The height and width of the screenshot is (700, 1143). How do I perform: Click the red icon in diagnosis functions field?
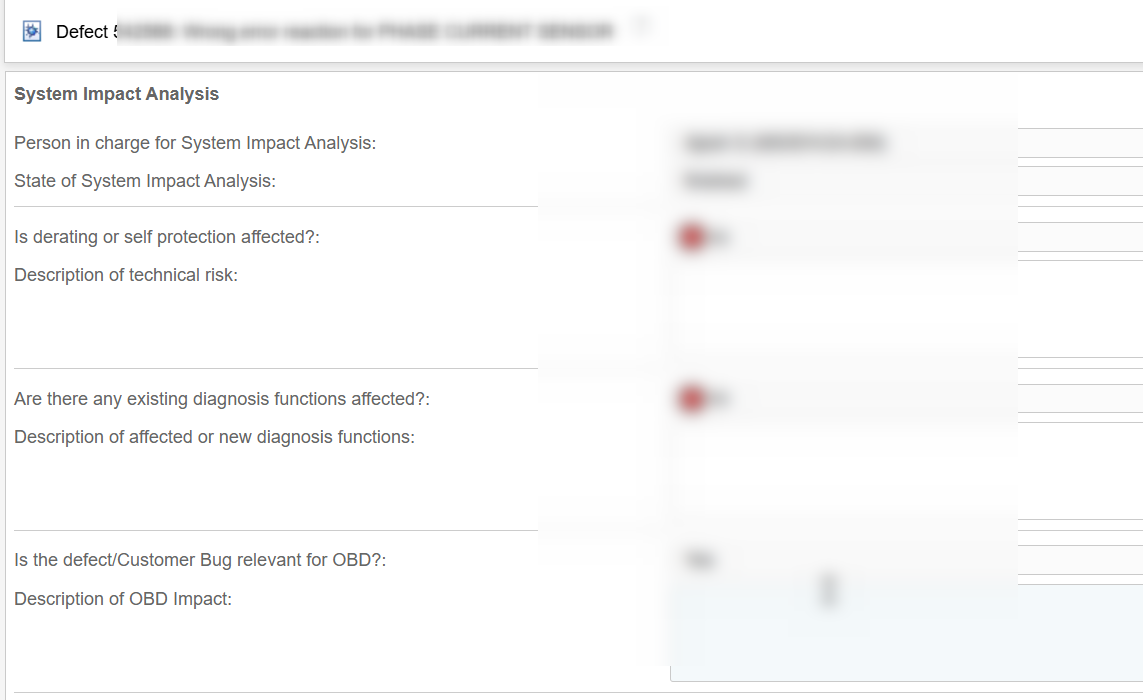(691, 399)
